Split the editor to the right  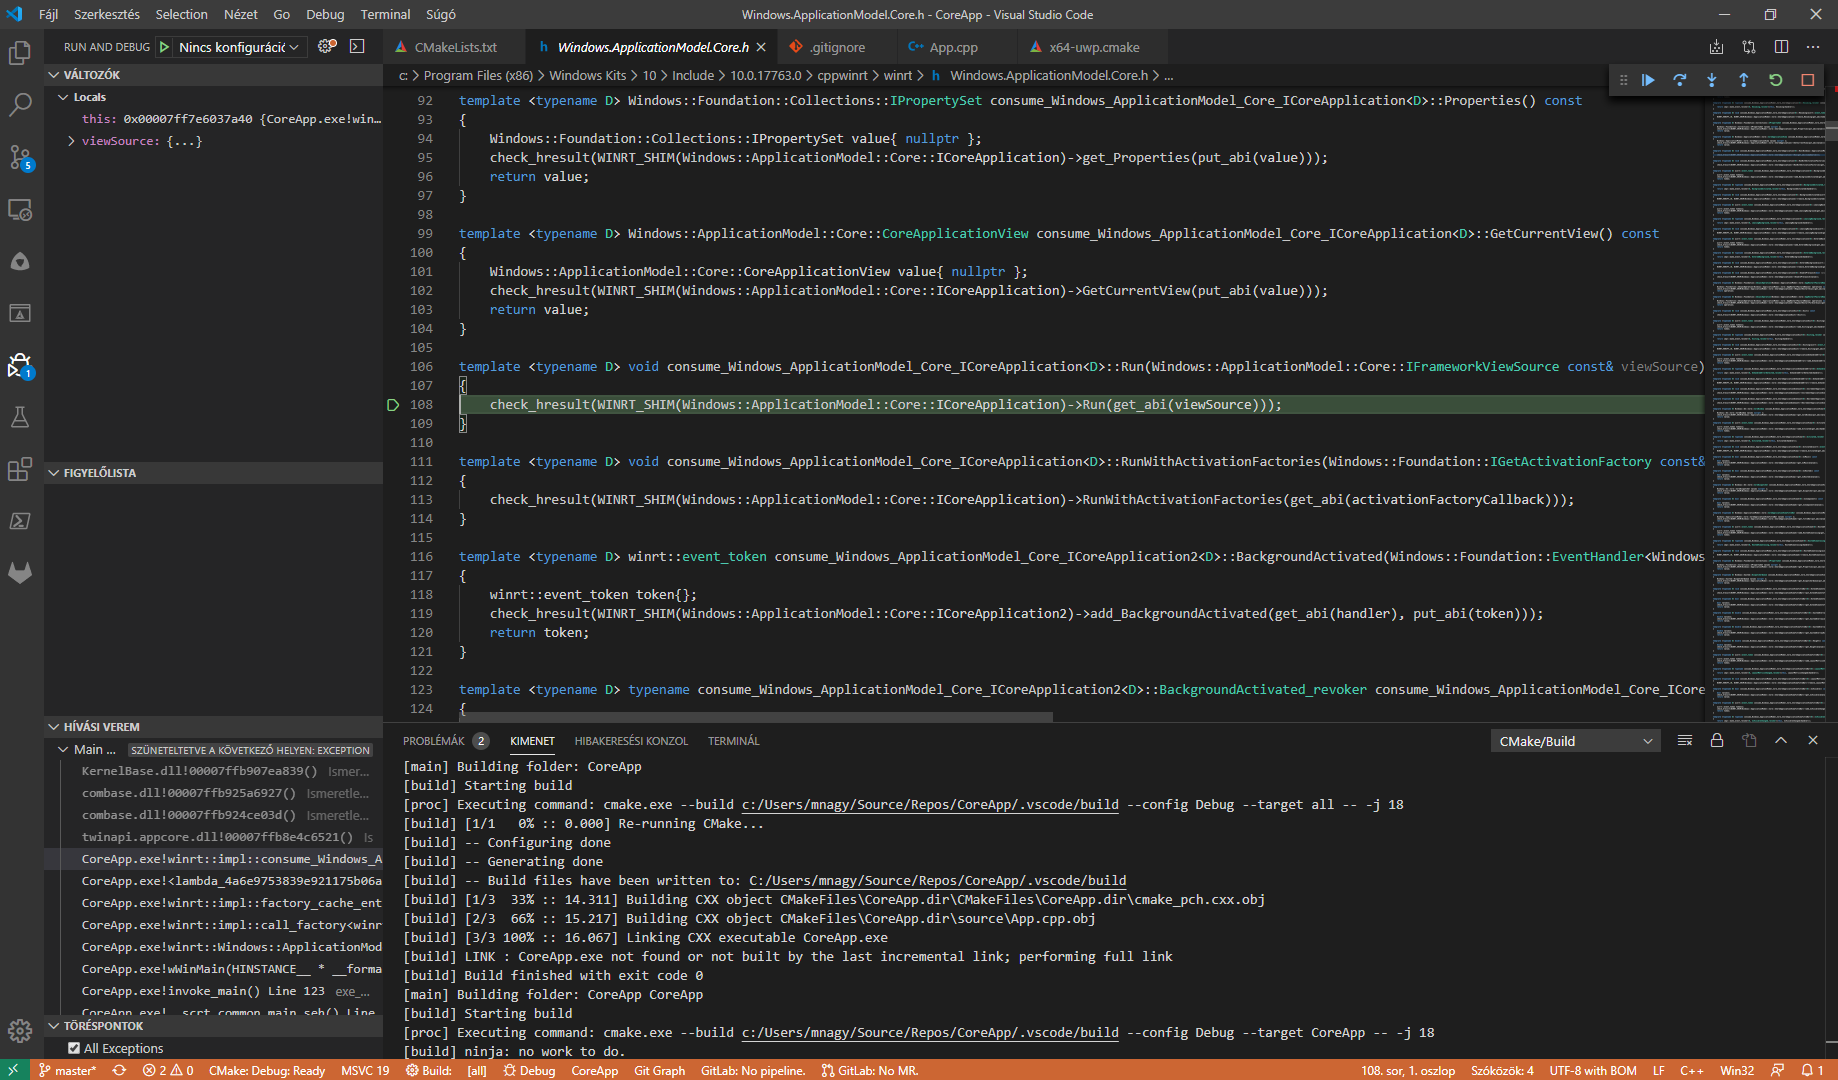tap(1781, 47)
